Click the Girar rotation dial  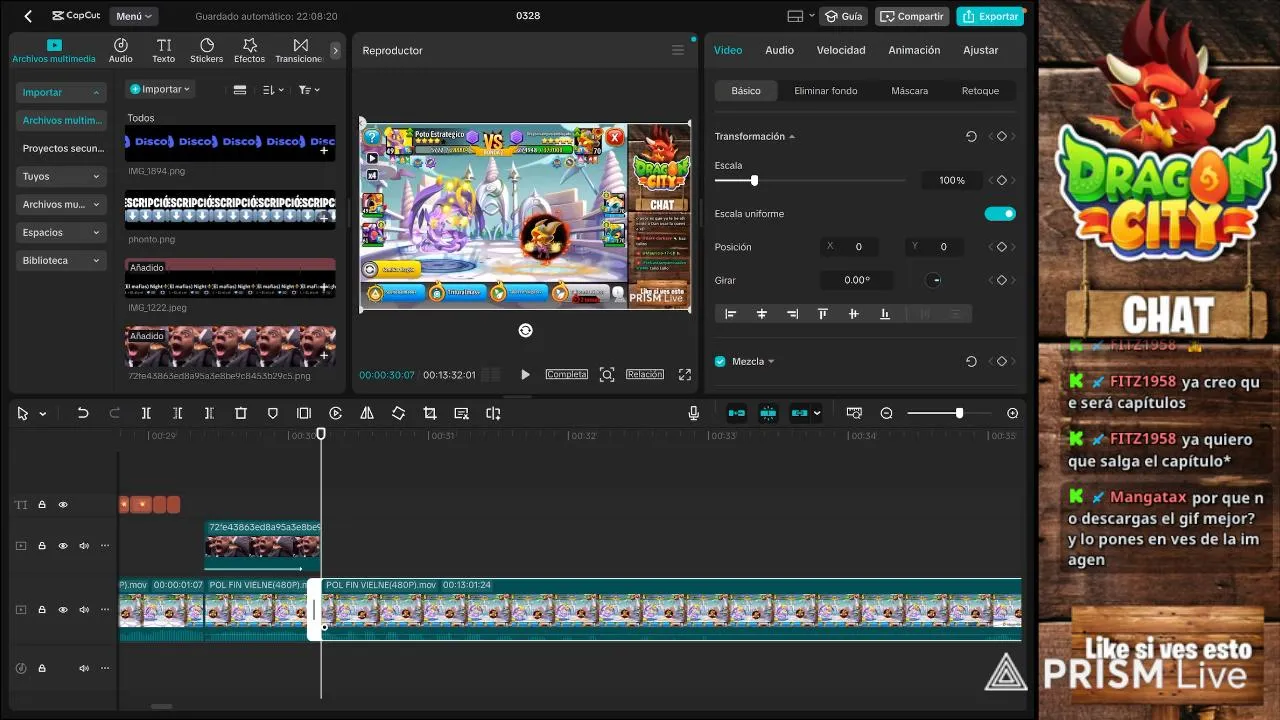point(934,280)
